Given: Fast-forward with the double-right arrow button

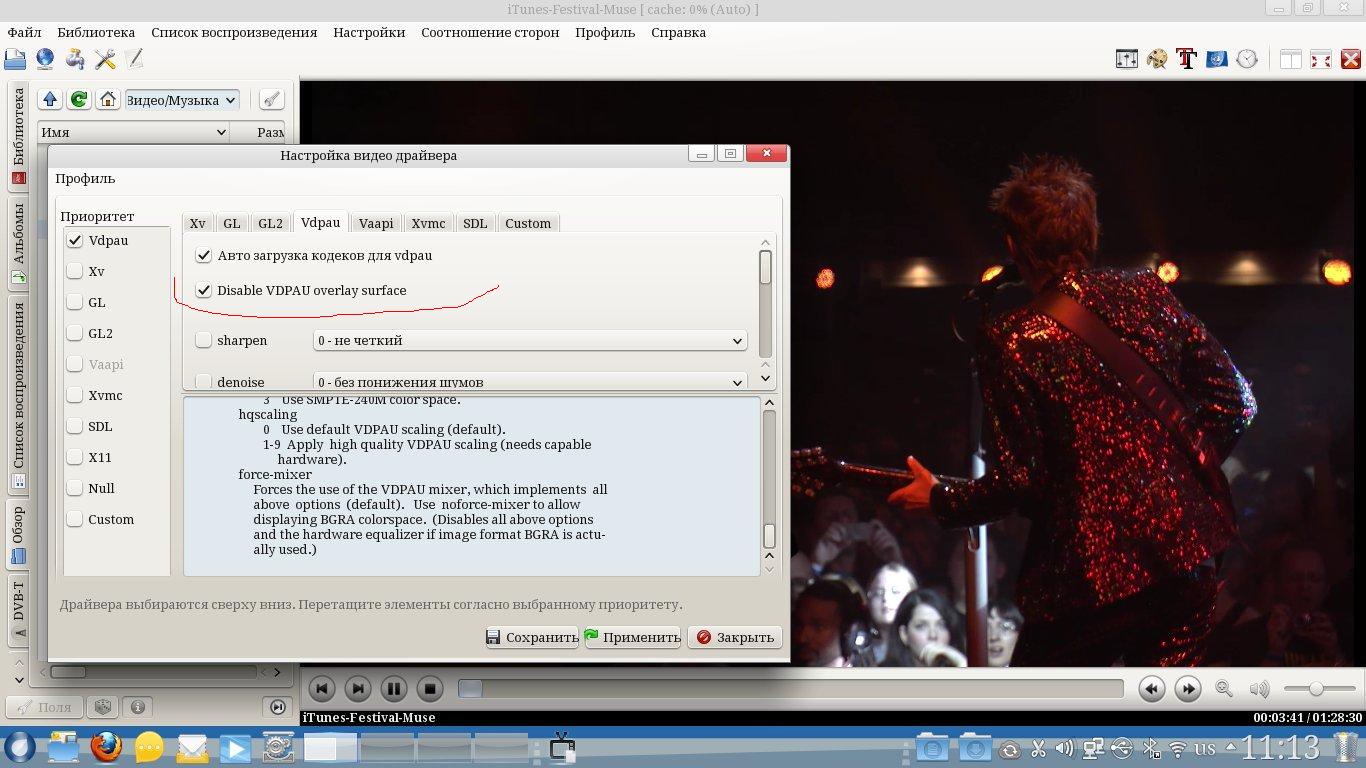Looking at the screenshot, I should (x=1188, y=688).
